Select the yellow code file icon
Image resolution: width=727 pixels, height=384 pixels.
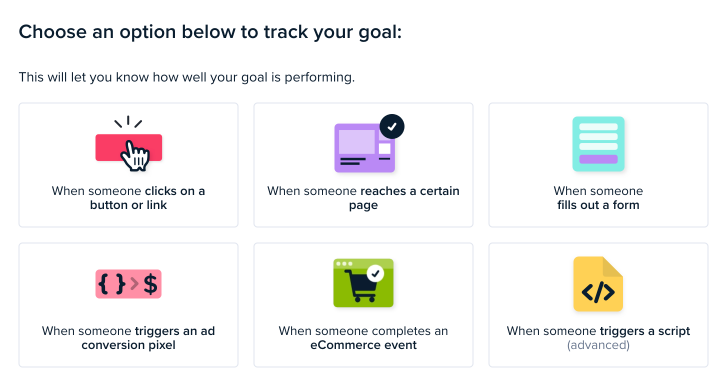[598, 284]
